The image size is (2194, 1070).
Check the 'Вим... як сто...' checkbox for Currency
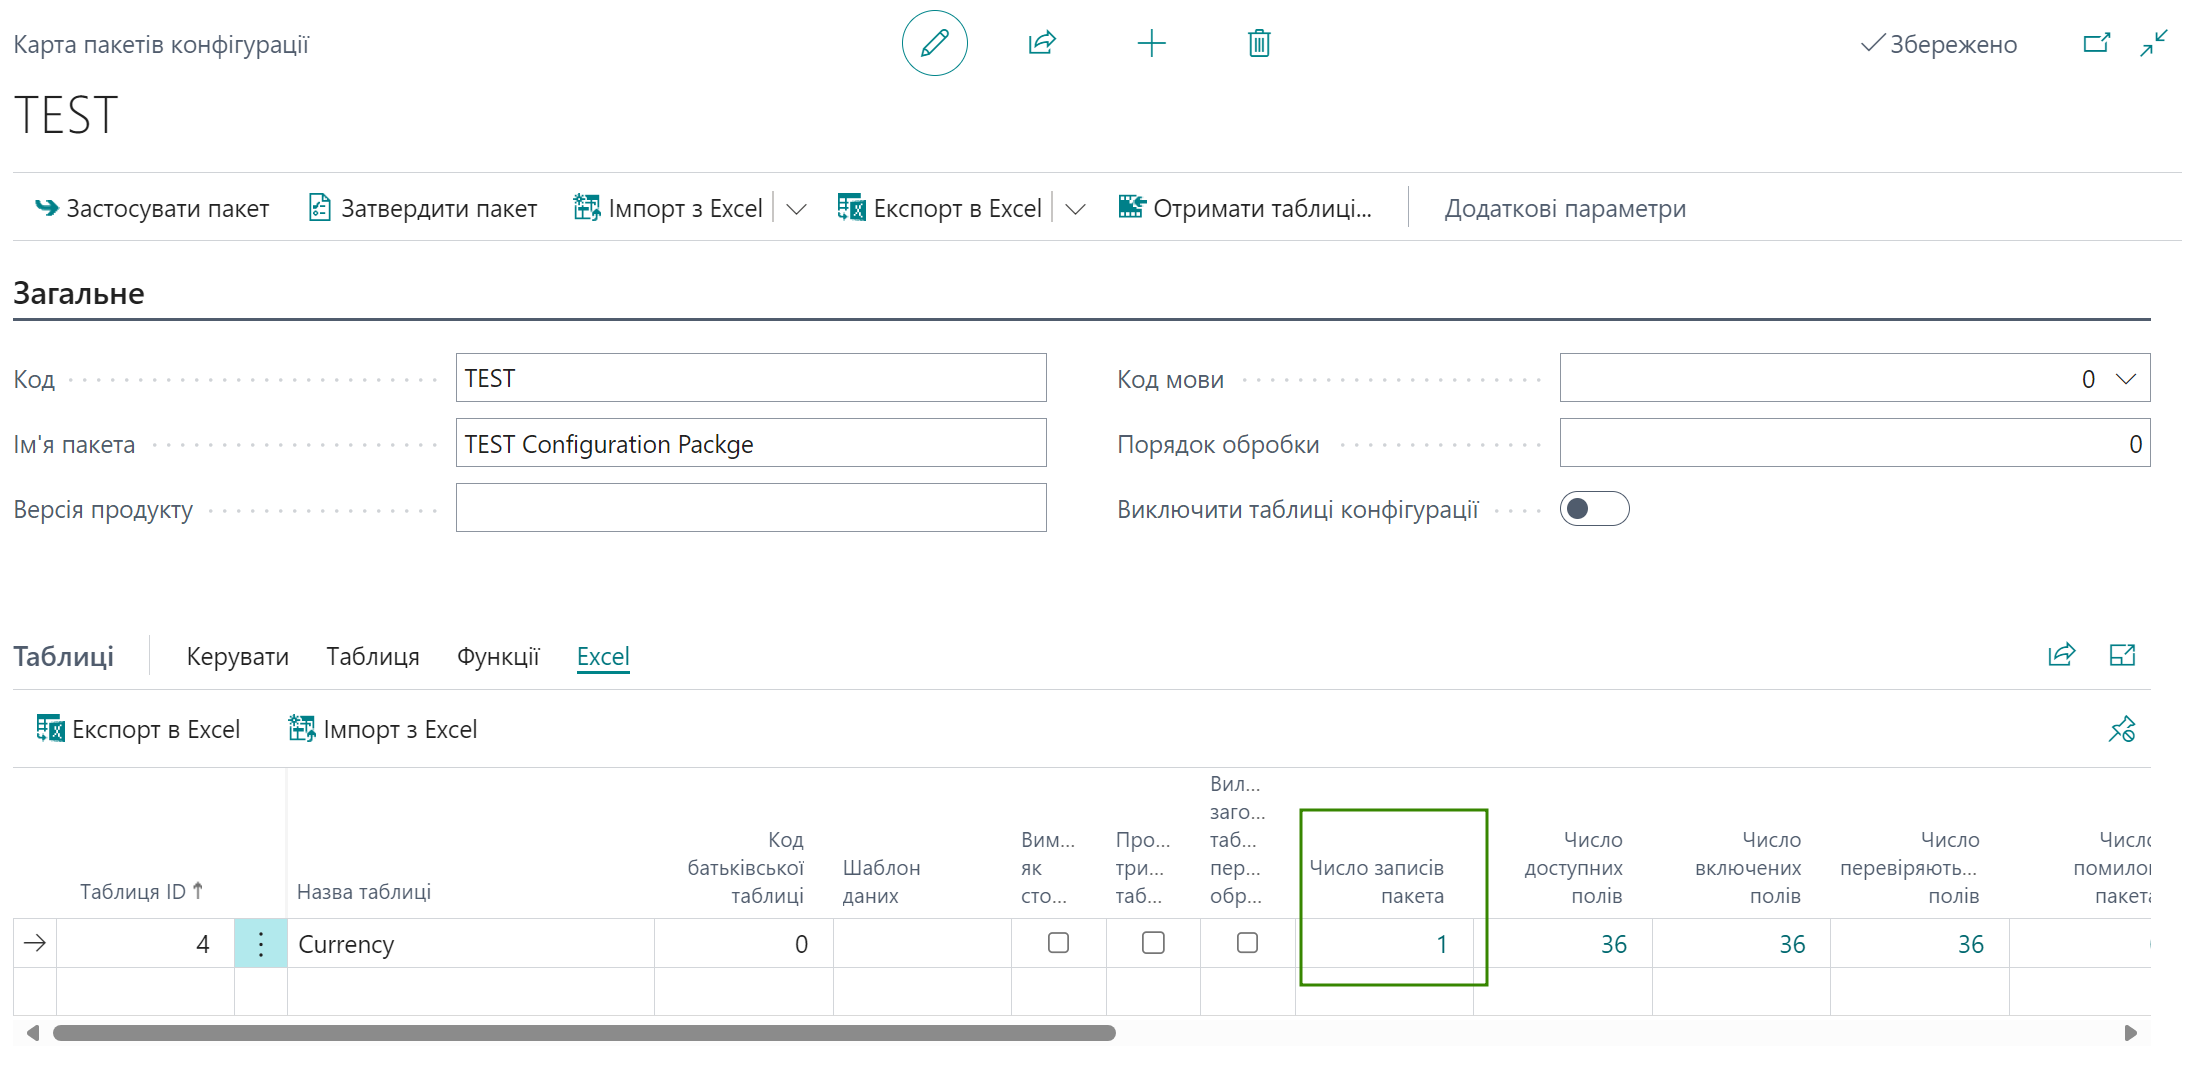(x=1058, y=943)
